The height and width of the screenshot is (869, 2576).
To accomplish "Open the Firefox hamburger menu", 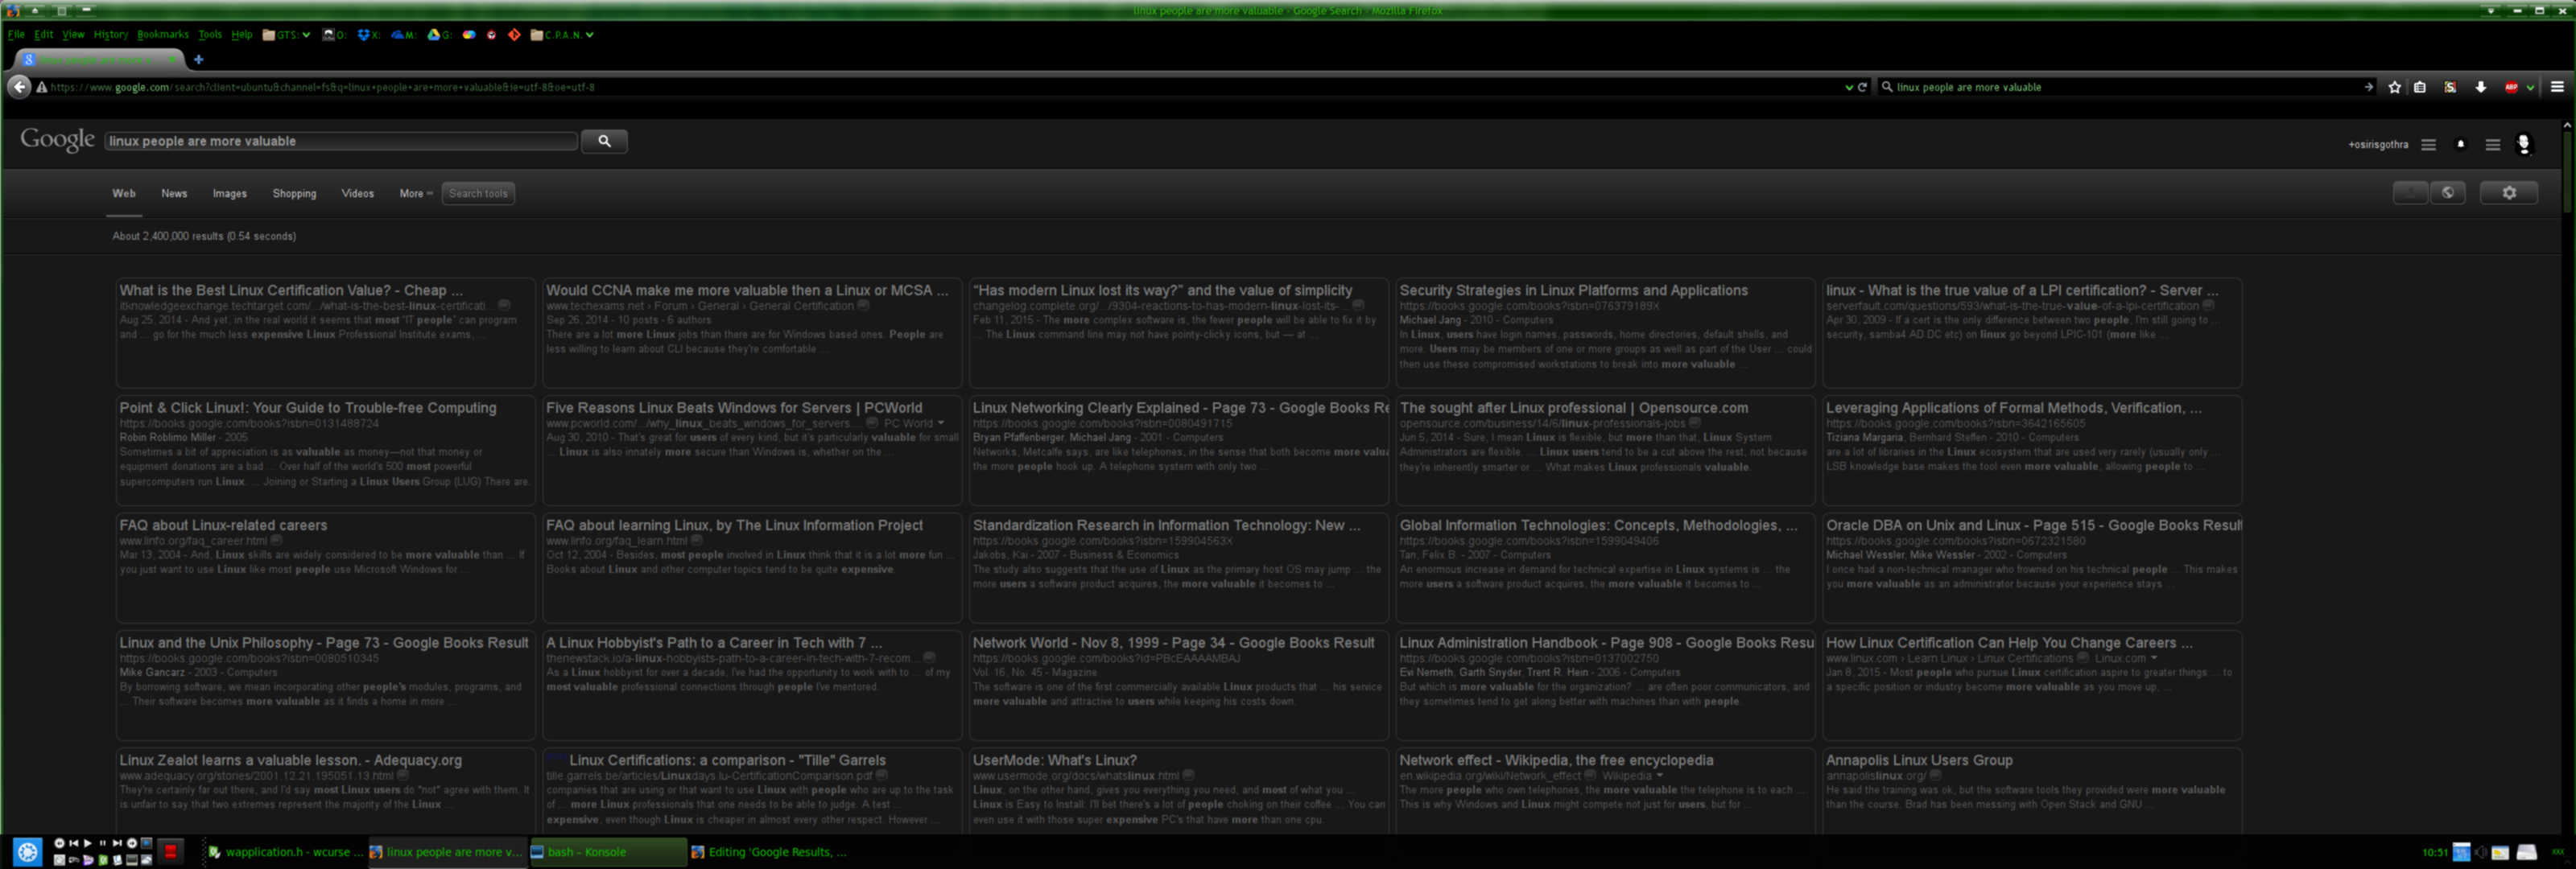I will [2557, 87].
